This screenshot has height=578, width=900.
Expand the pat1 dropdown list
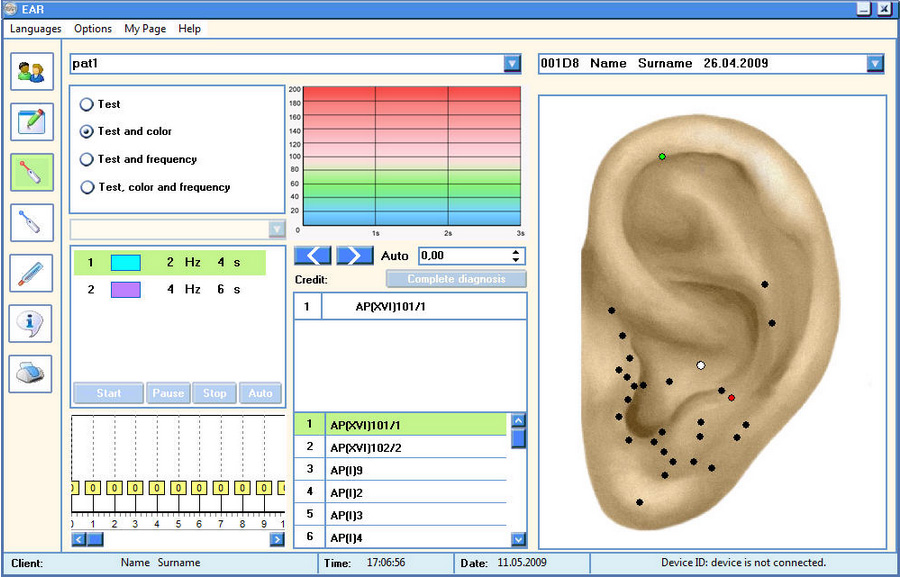(x=512, y=64)
